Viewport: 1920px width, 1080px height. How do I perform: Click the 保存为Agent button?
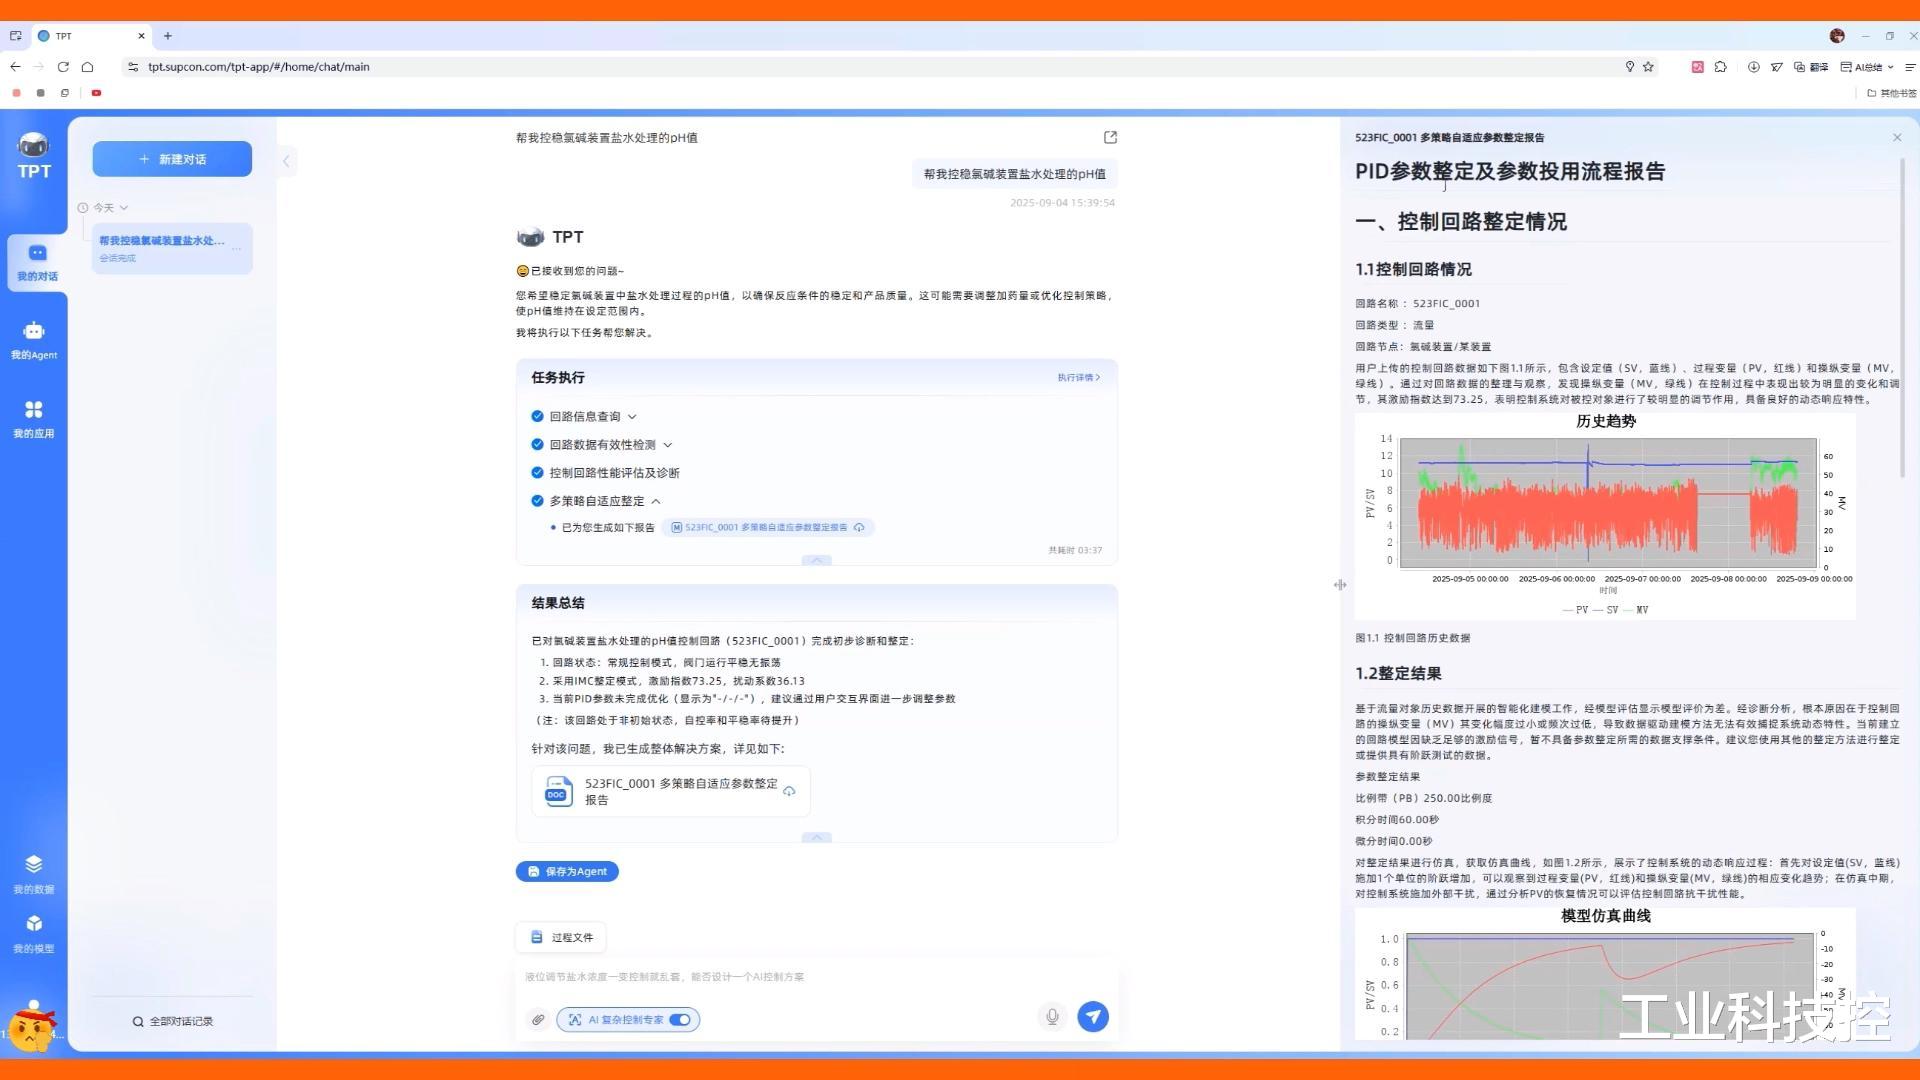coord(567,871)
